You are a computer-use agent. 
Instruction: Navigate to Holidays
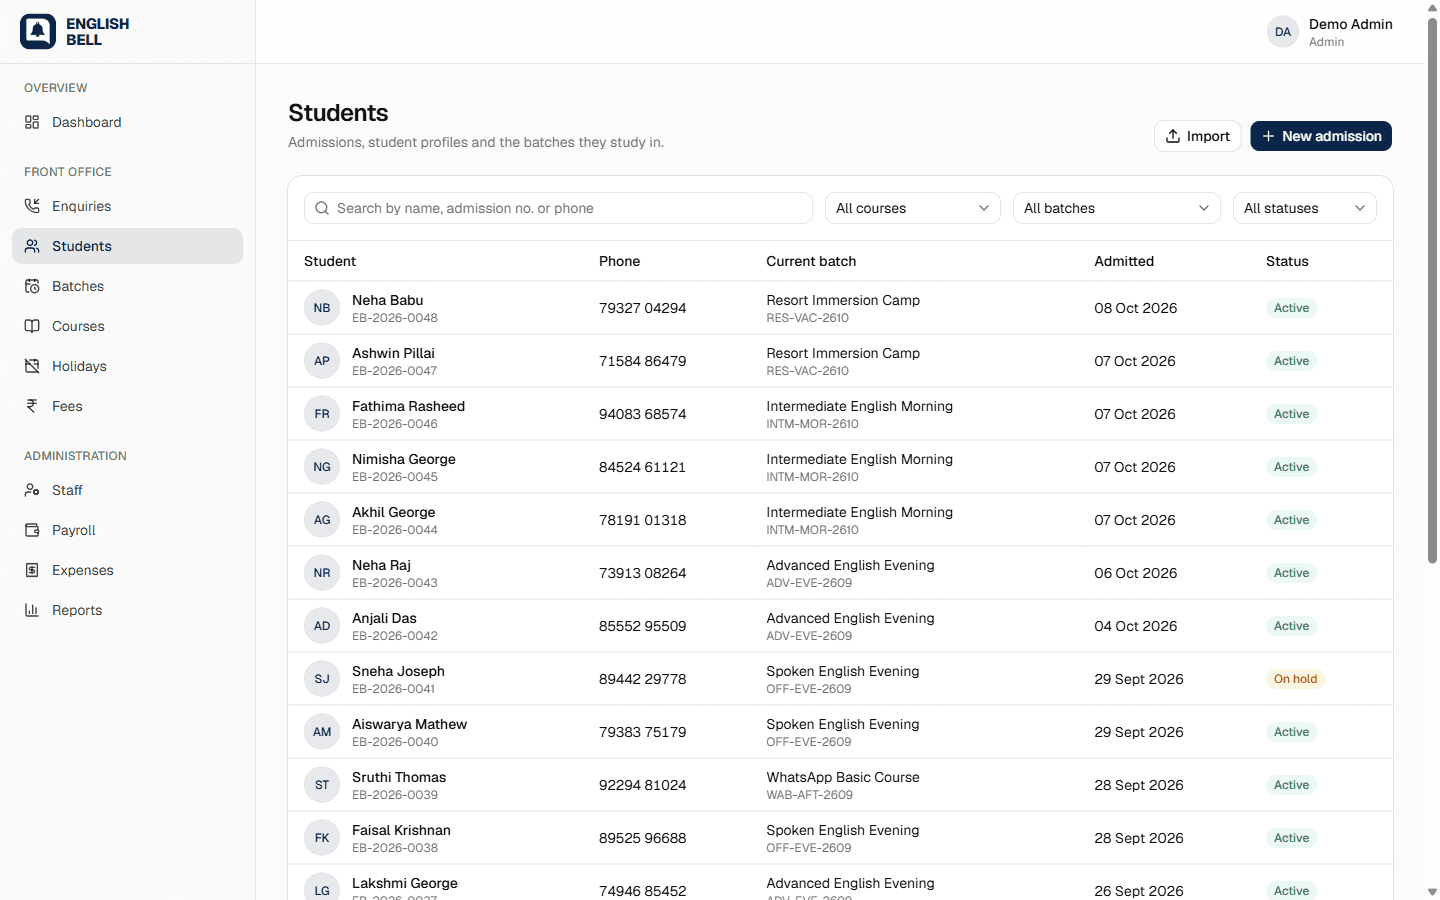click(127, 366)
